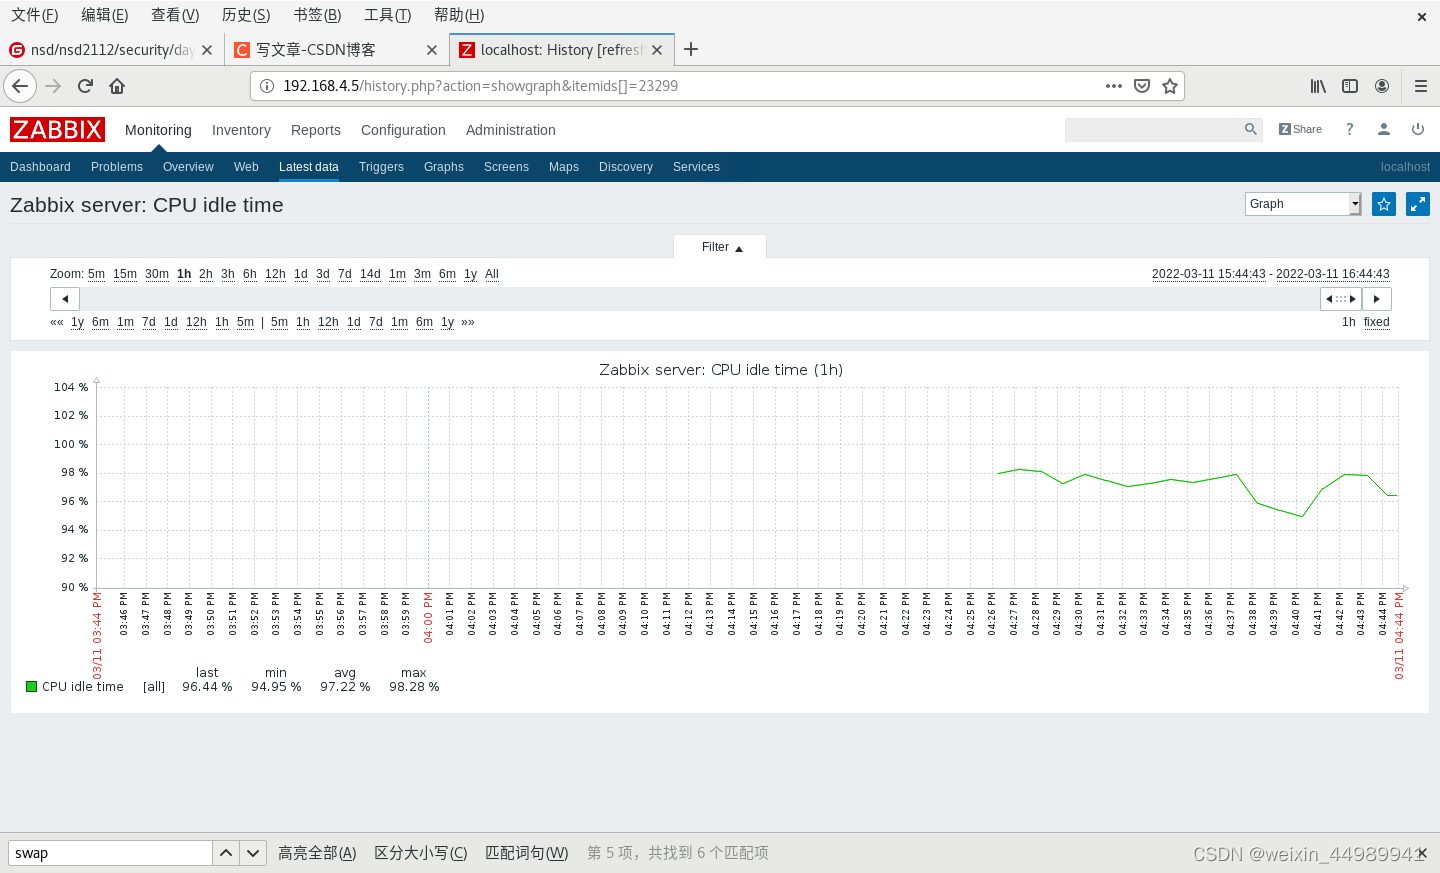Find previous match arrow in find bar
The image size is (1440, 873).
[226, 853]
